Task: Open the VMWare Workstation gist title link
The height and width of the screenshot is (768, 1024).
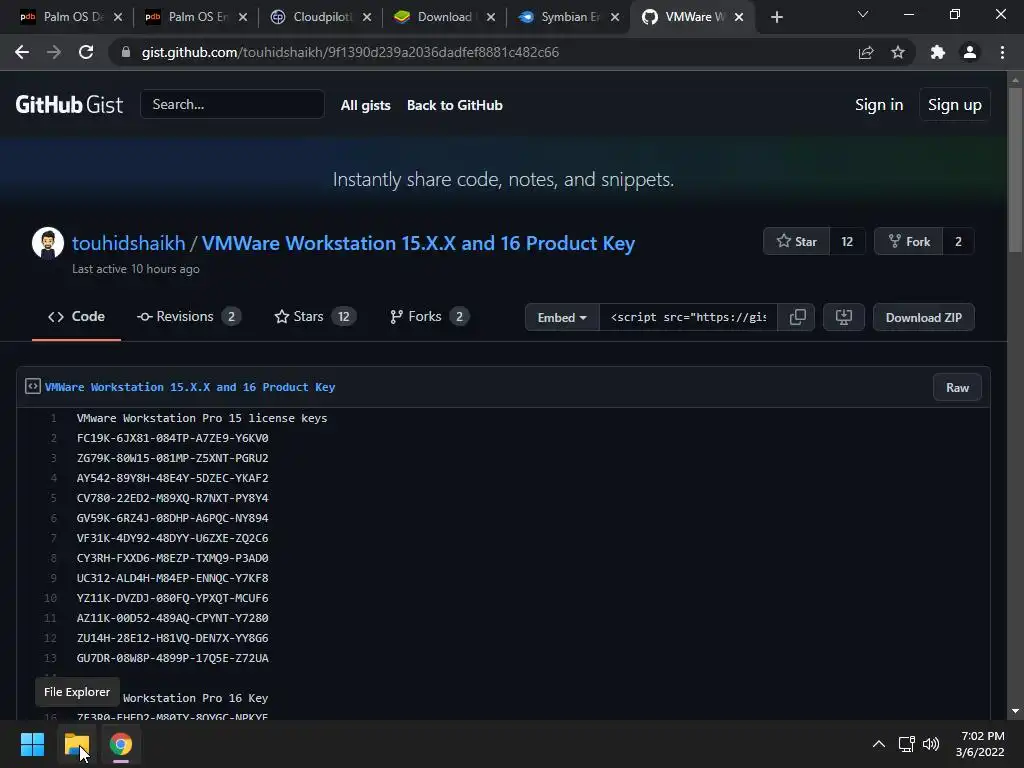Action: pyautogui.click(x=418, y=243)
